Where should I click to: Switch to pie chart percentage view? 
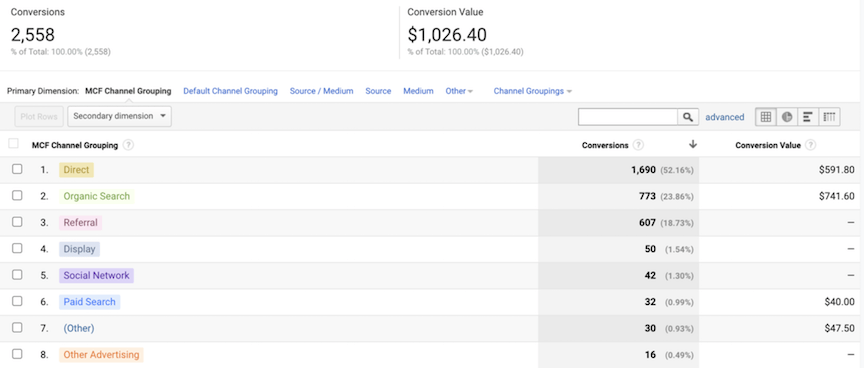[x=787, y=117]
